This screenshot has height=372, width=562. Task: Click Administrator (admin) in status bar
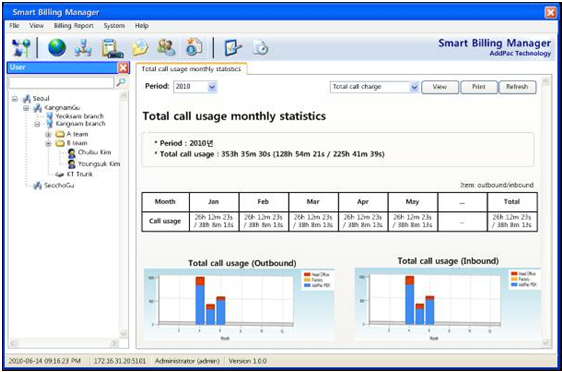pyautogui.click(x=187, y=361)
